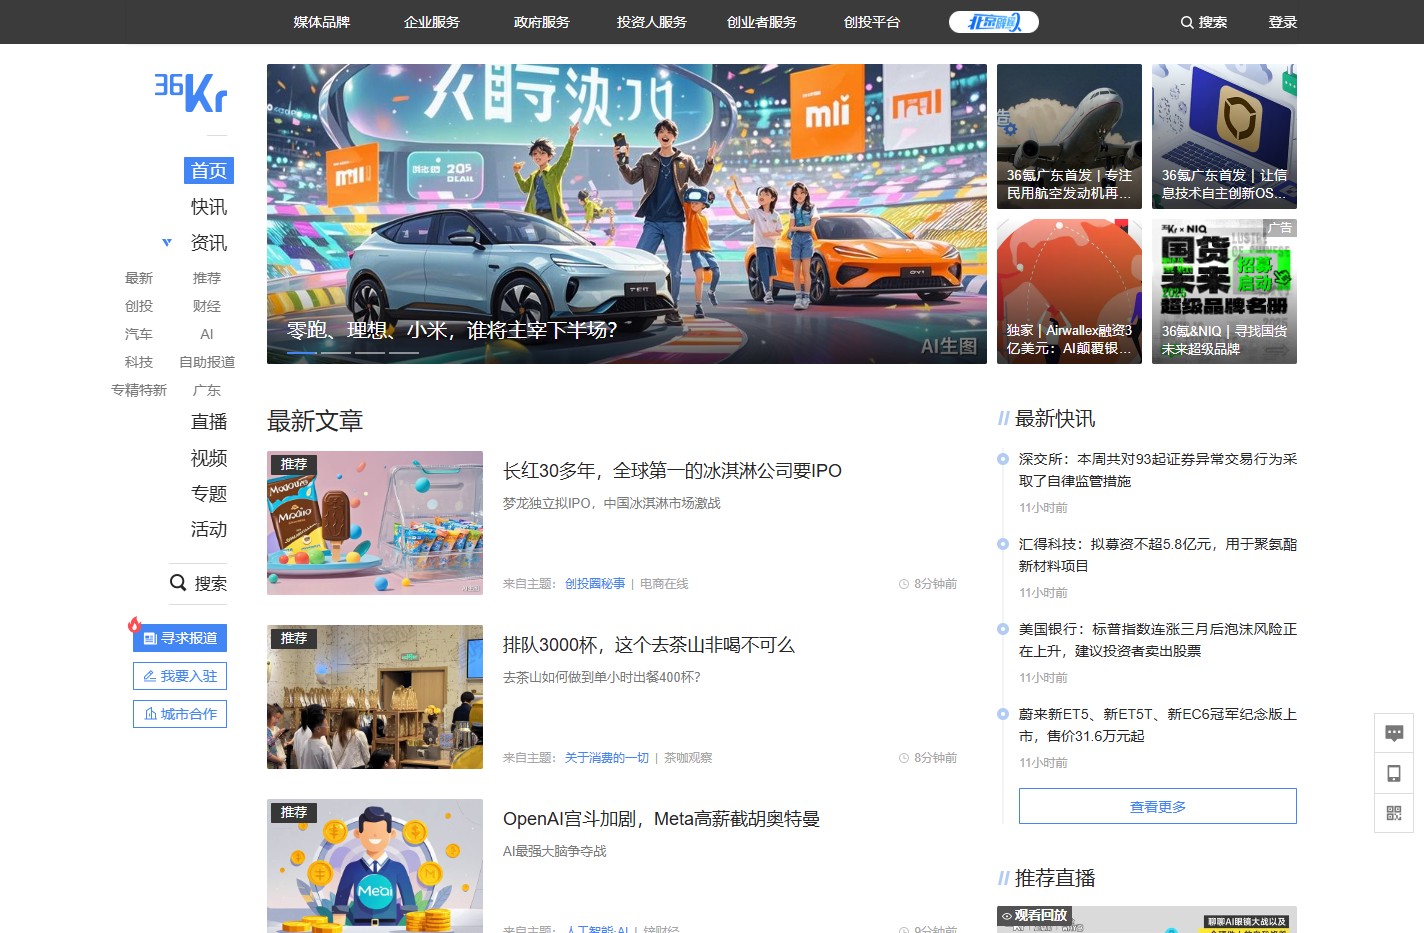Select 汽车 news subcategory
The image size is (1424, 933).
pos(139,334)
